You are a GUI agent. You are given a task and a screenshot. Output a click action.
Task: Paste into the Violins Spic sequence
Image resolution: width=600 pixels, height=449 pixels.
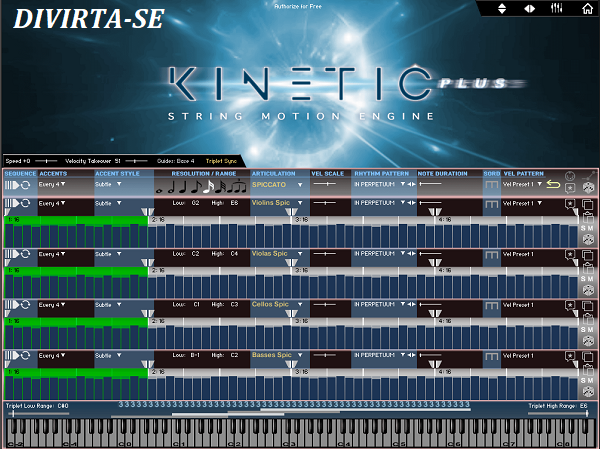pyautogui.click(x=588, y=218)
